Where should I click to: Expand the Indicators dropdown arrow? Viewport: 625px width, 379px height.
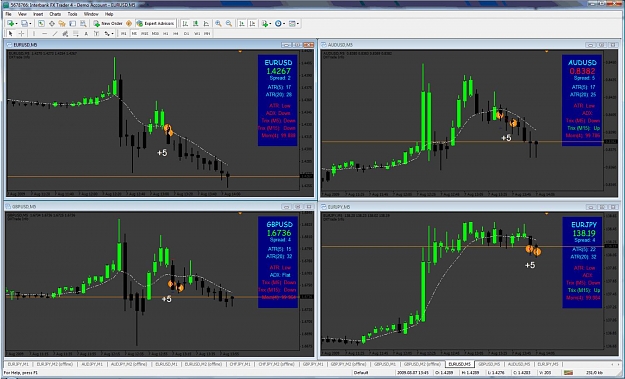pos(271,24)
